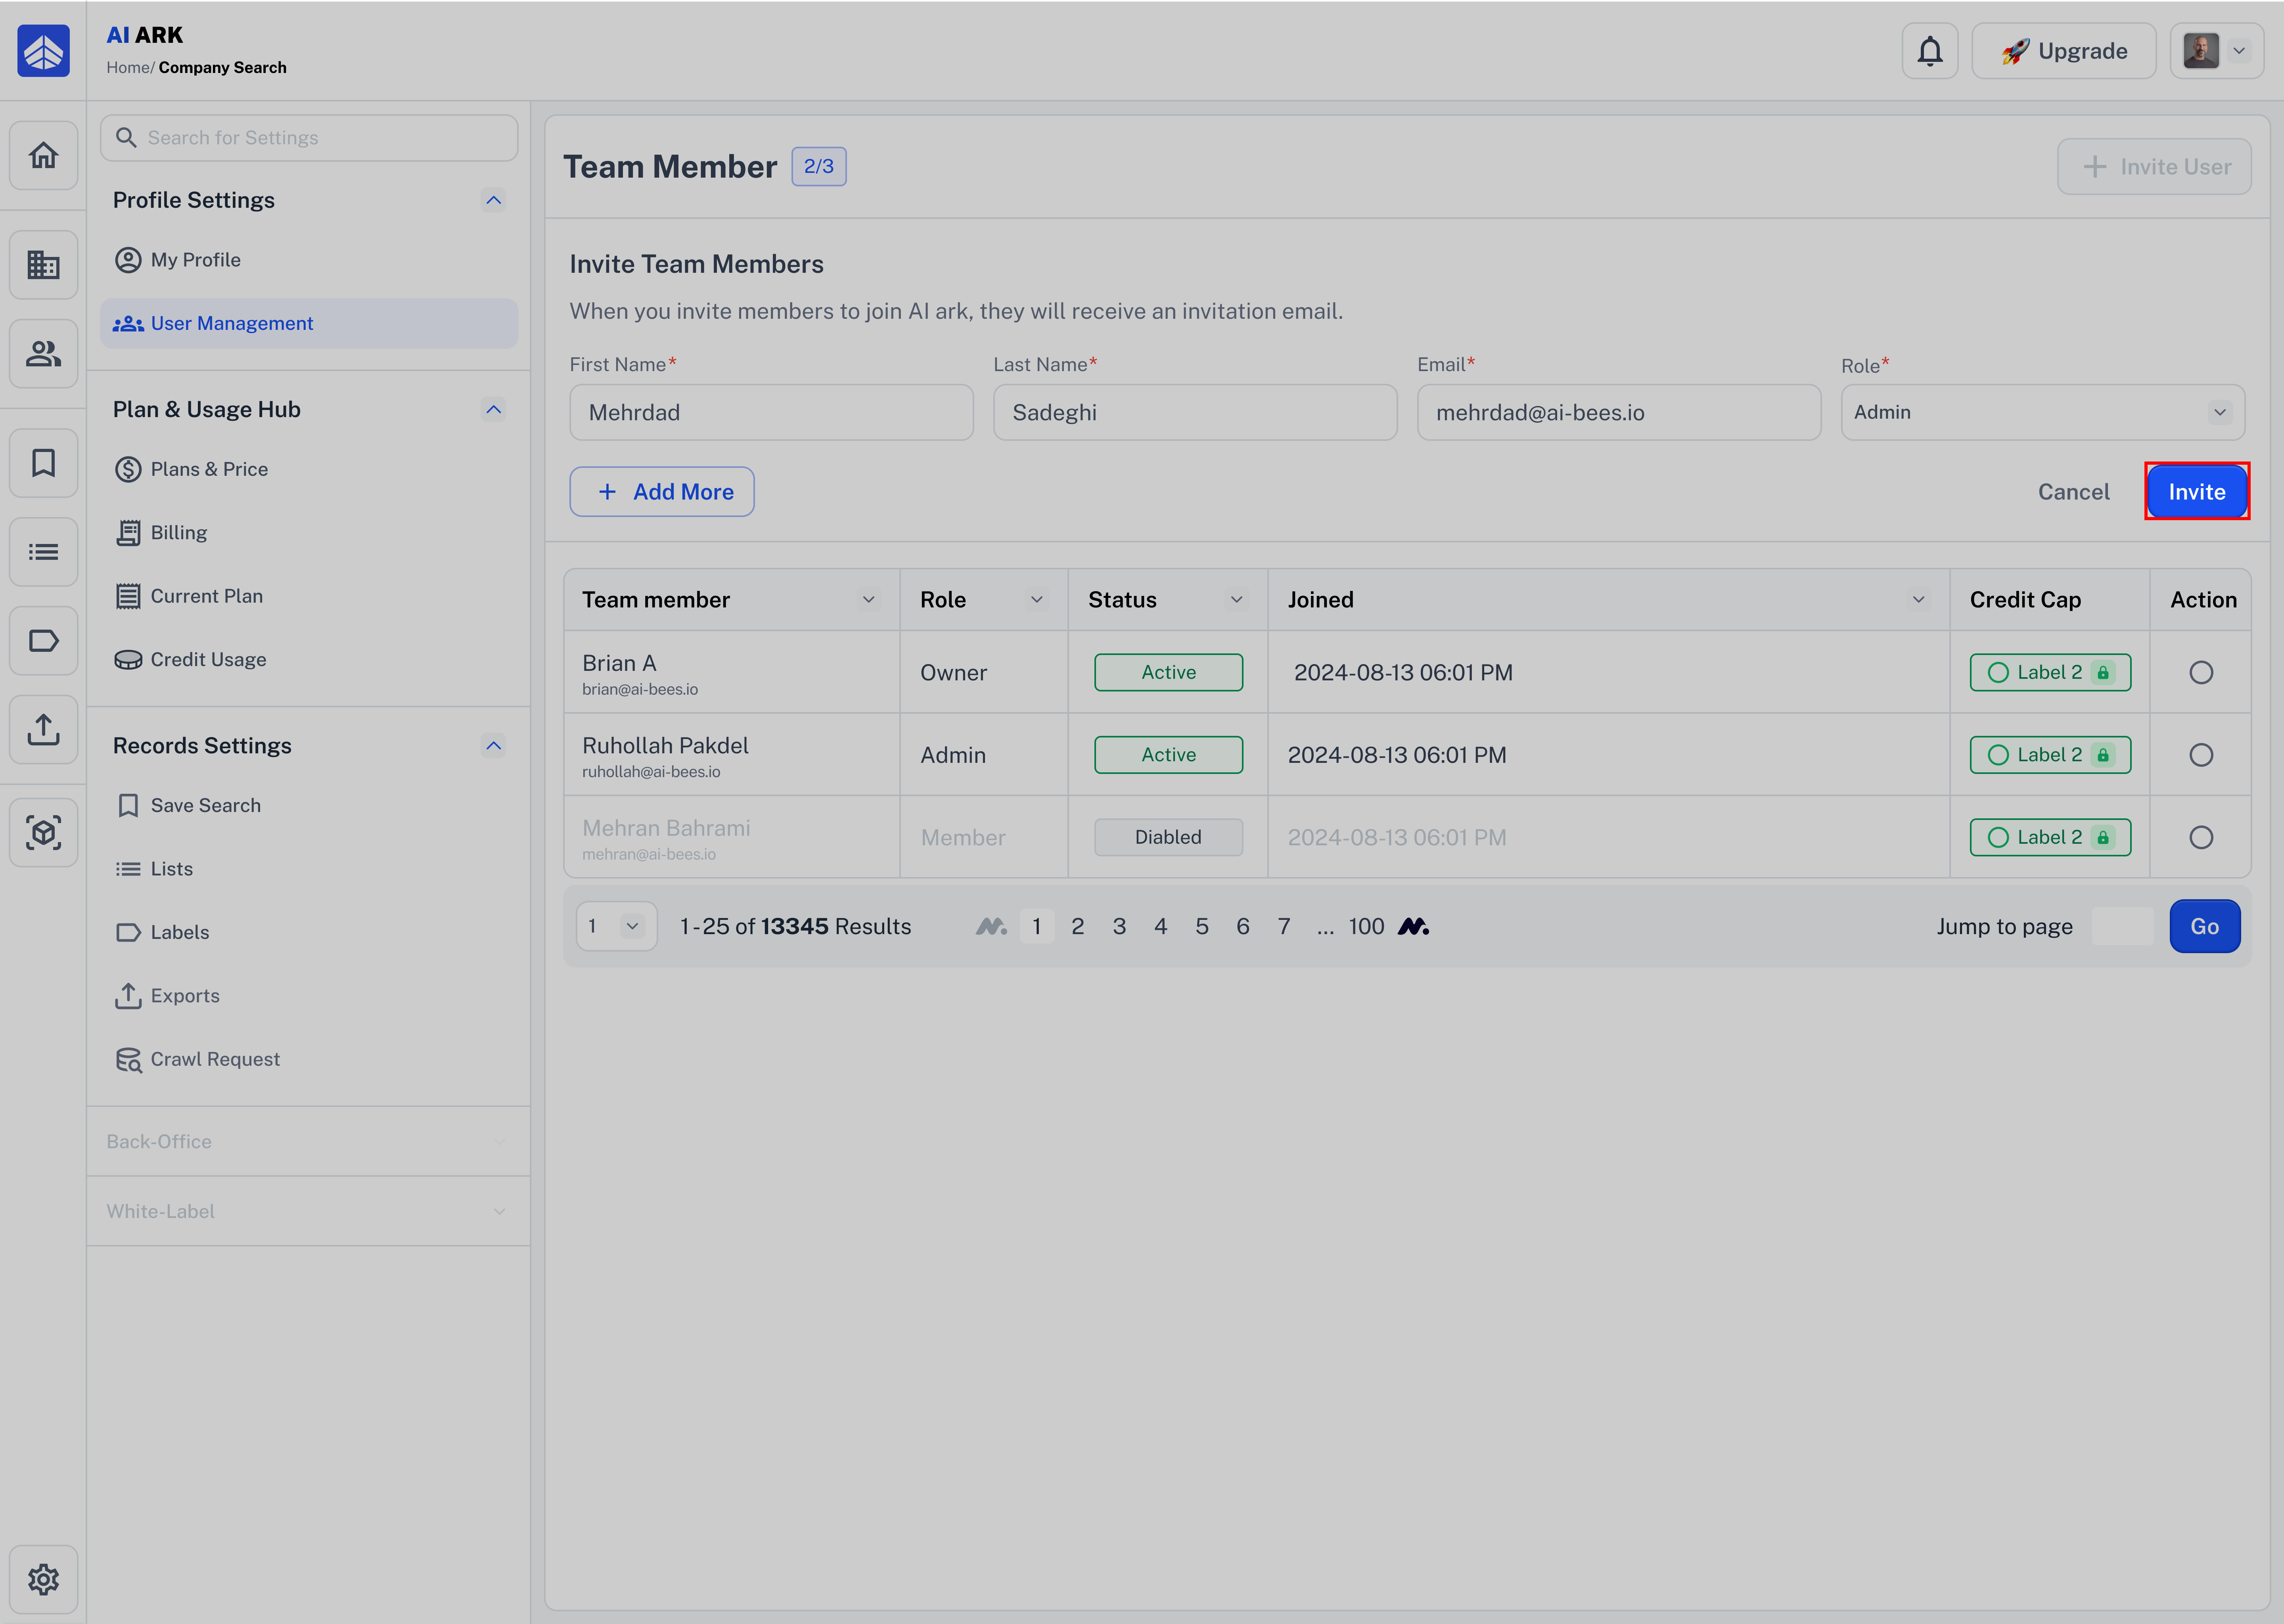Click Add More button
This screenshot has width=2284, height=1624.
pyautogui.click(x=662, y=492)
